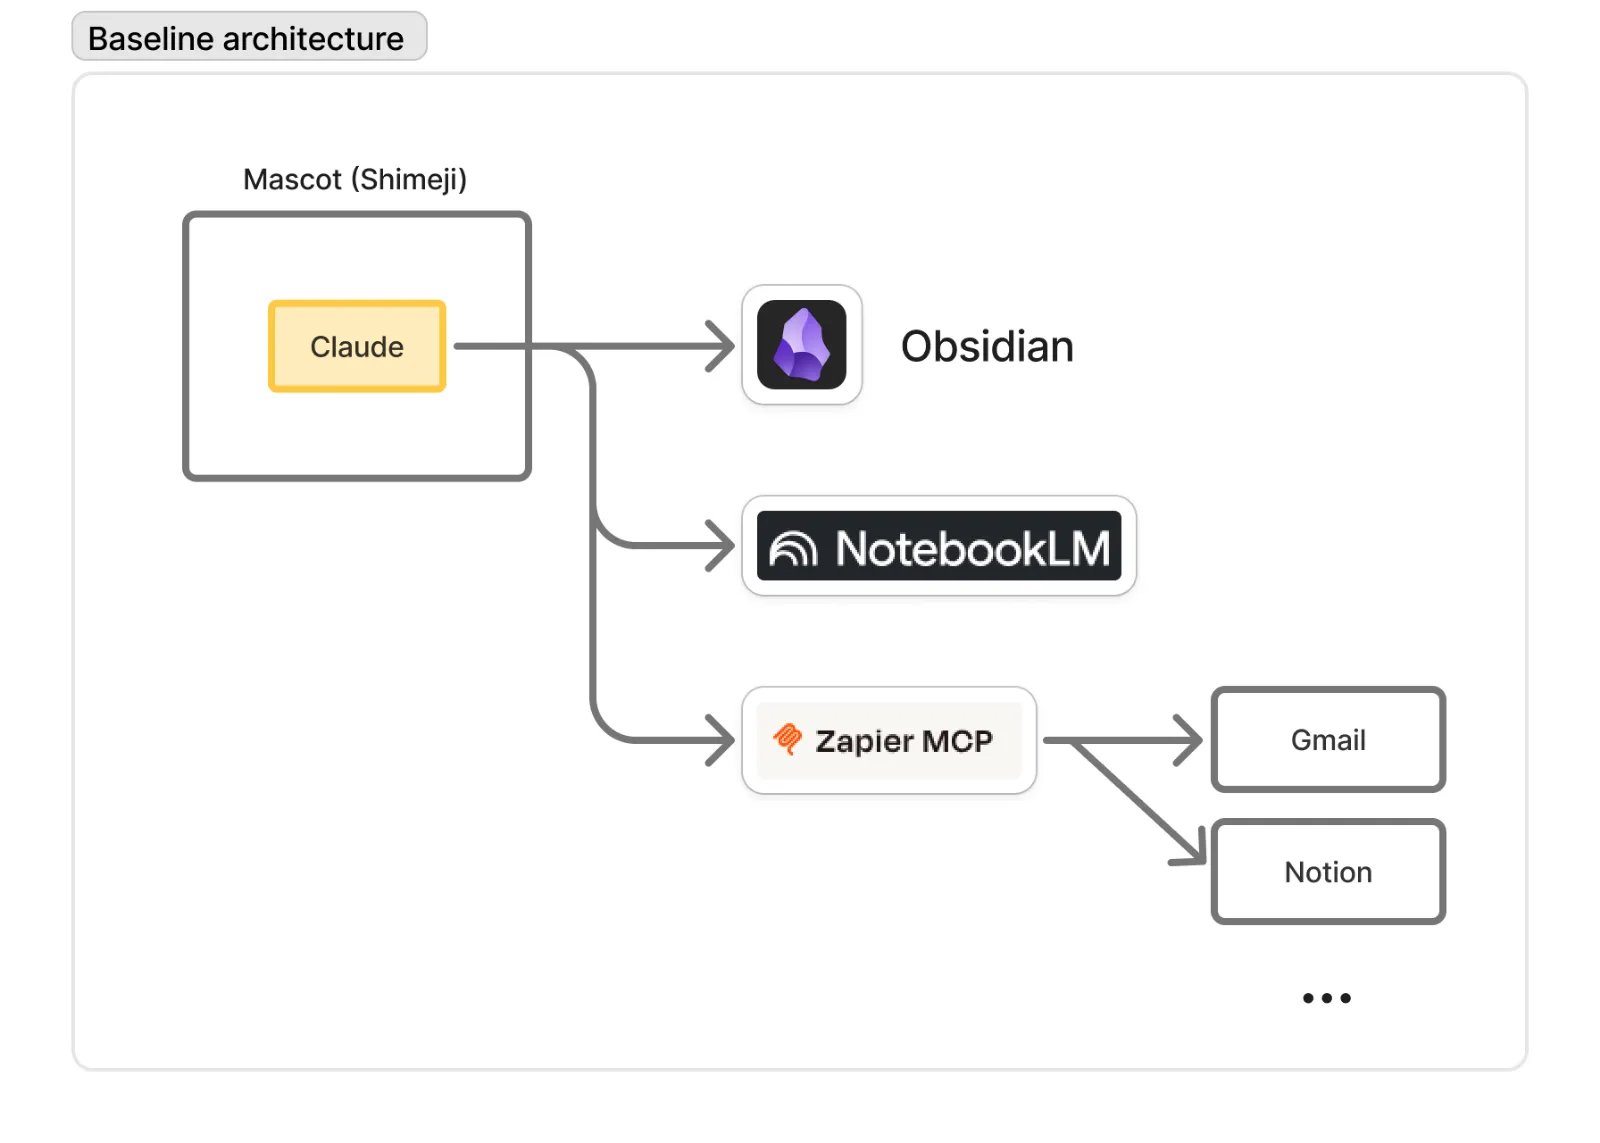Screen dimensions: 1600x1143
Task: Click the arrowhead pointing to Gmail
Action: tap(1187, 740)
